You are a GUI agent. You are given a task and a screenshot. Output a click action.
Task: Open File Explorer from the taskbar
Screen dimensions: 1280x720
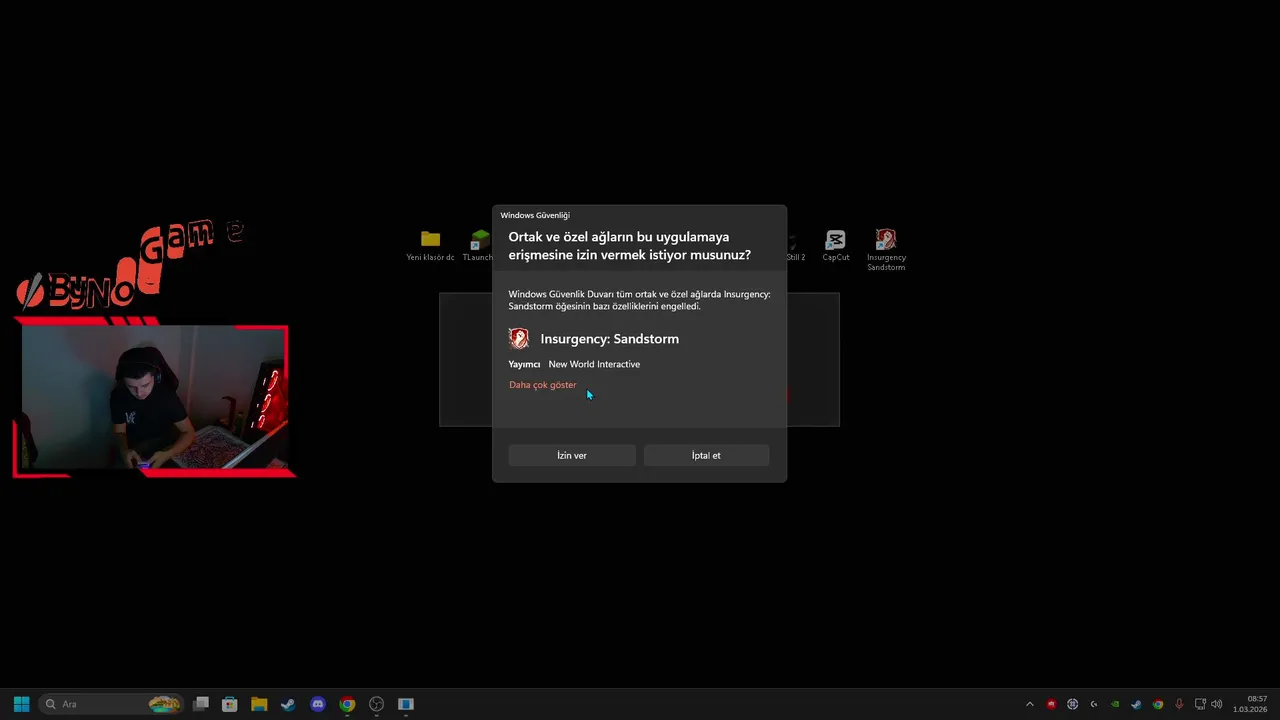pos(259,704)
